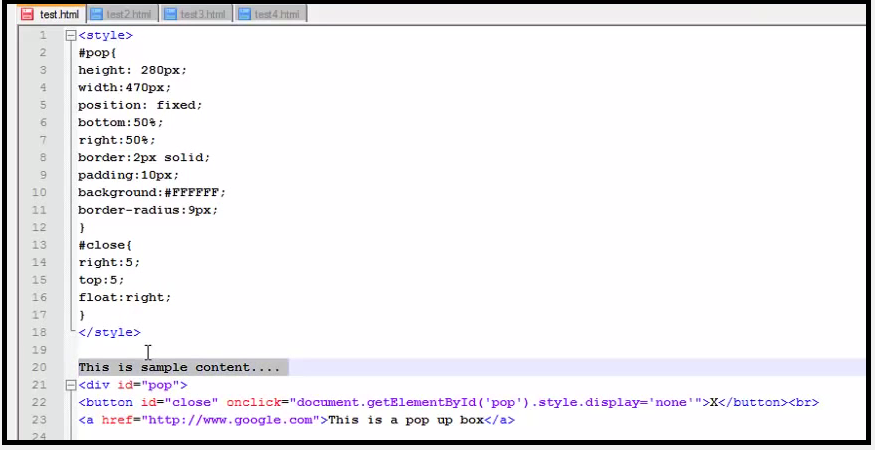This screenshot has height=450, width=875.
Task: Click the closing '</style>' tag
Action: (x=109, y=332)
